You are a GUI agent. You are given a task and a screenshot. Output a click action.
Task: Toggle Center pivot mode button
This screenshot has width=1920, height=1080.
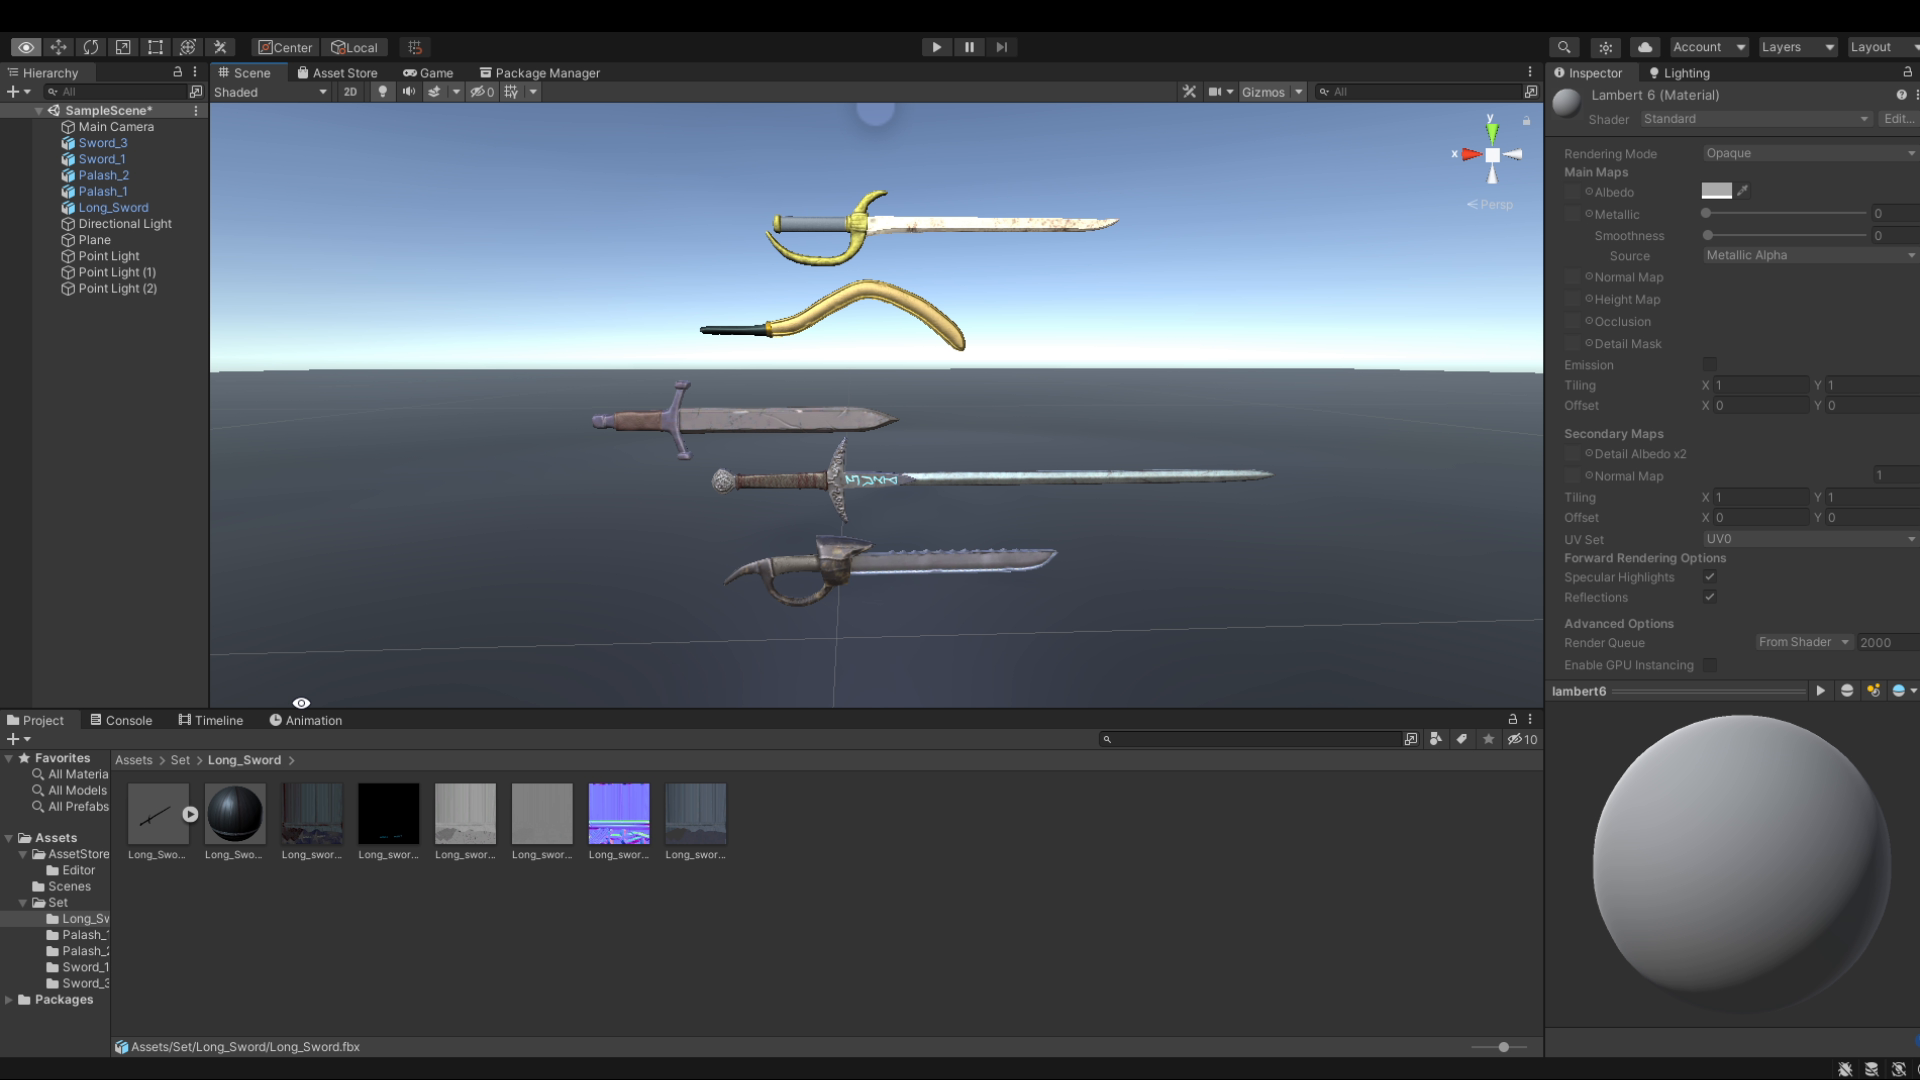286,47
